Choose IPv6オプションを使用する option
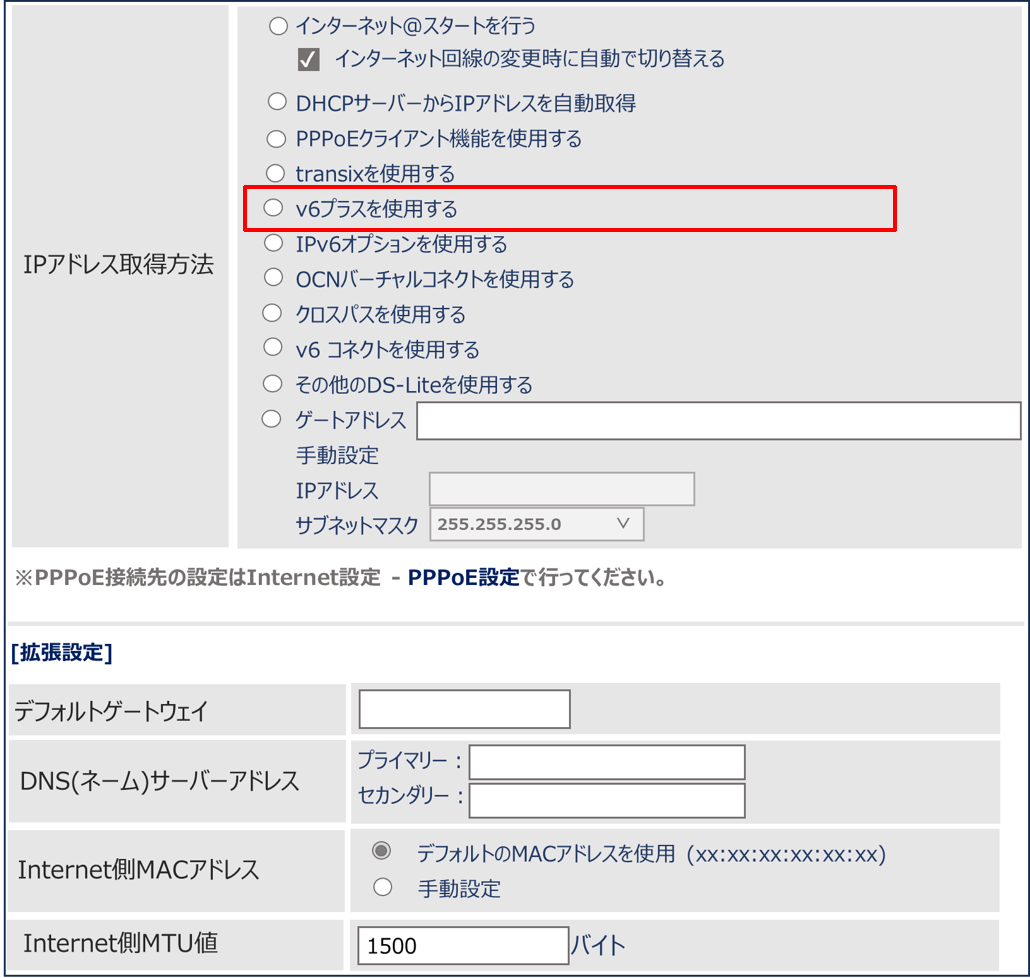This screenshot has height=978, width=1030. 273,243
